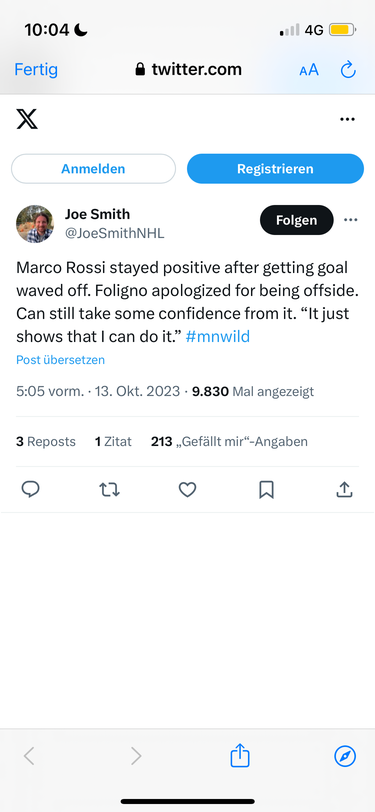Tap the X logo icon
Viewport: 375px width, 812px height.
coord(27,119)
